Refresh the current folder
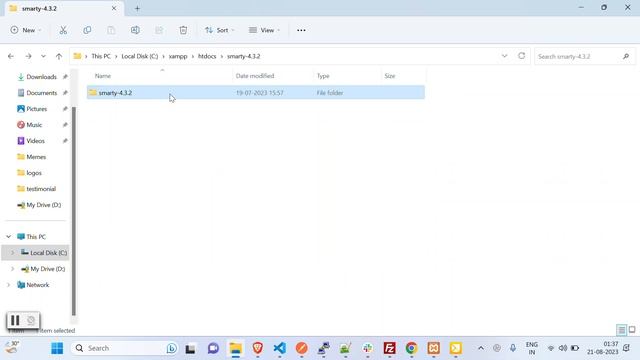 pyautogui.click(x=522, y=56)
